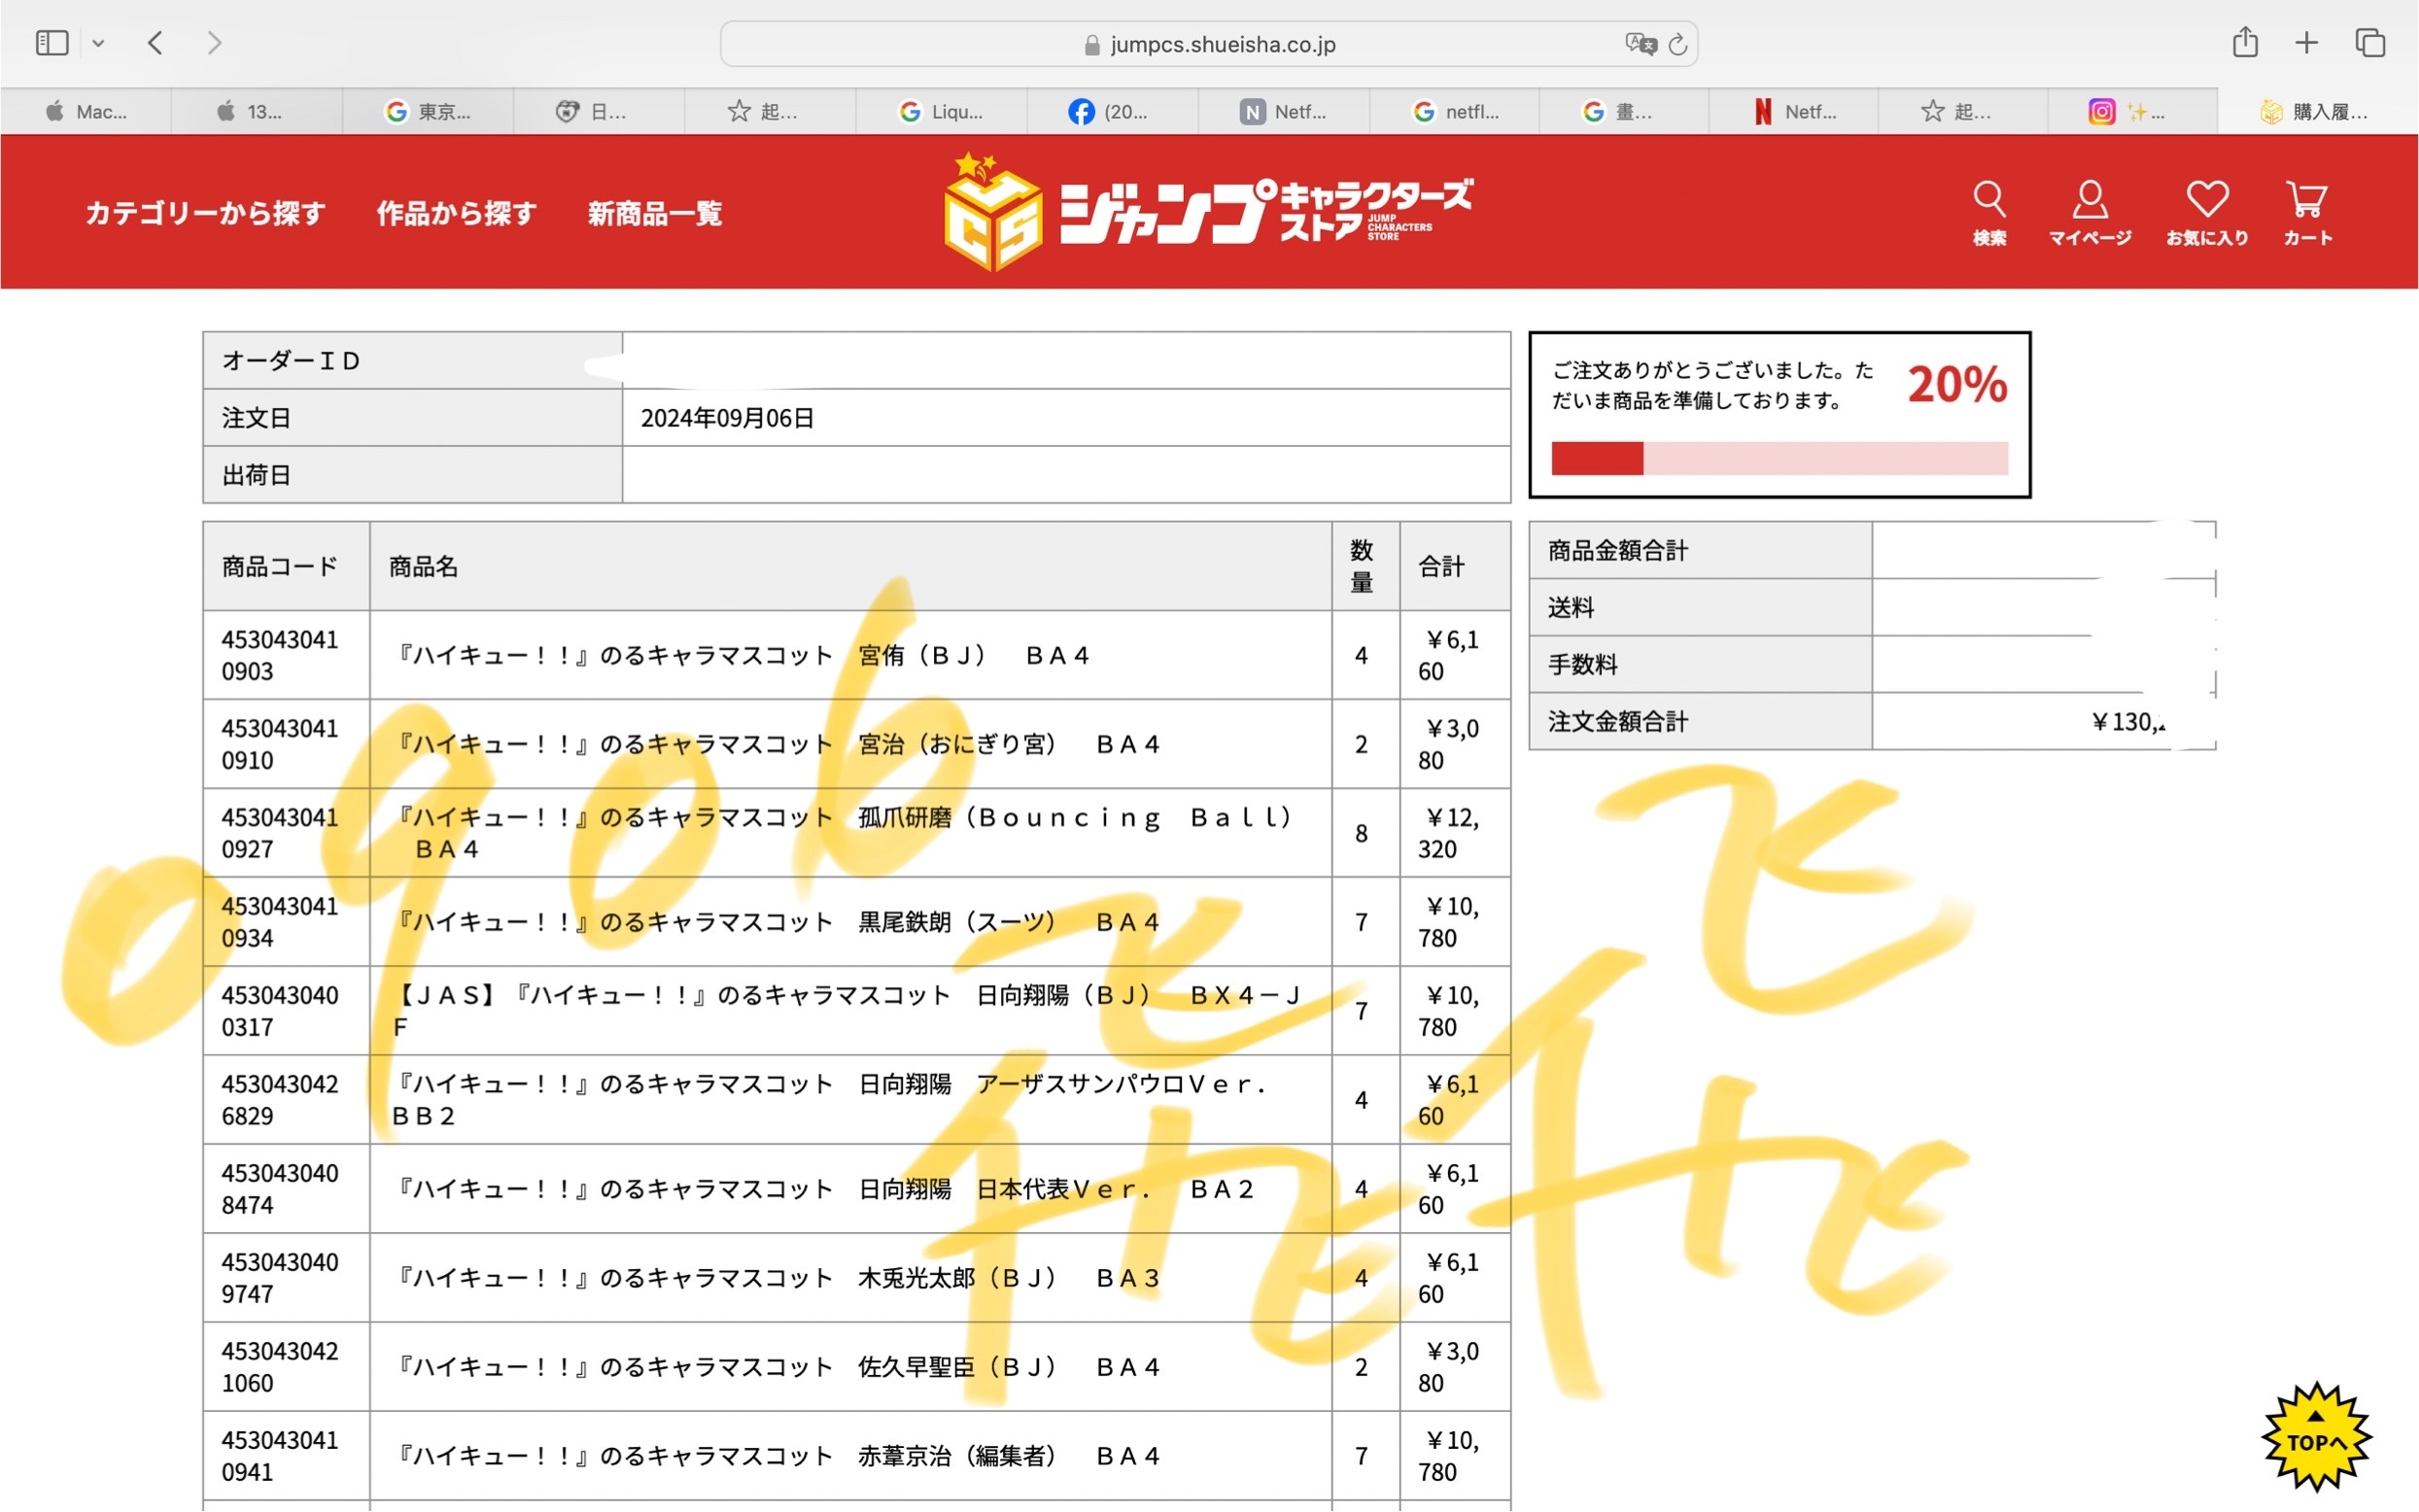
Task: Click the 佐久早聖臣（ＢＪ） product name
Action: point(777,1367)
